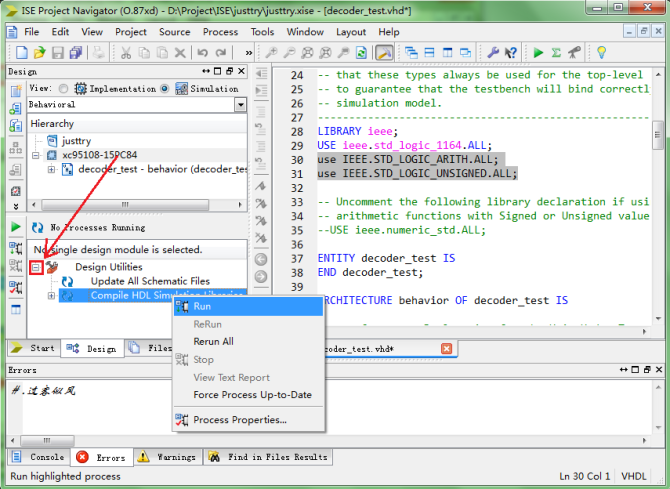The height and width of the screenshot is (489, 670).
Task: Click the toolbar overflow chevron
Action: pos(248,53)
